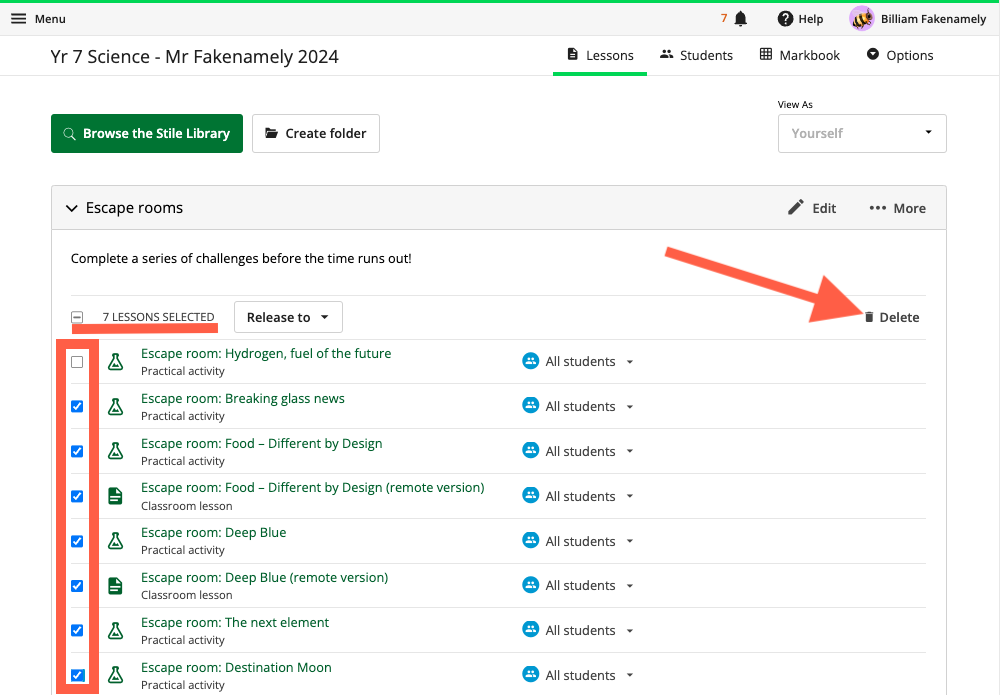Click flask icon of The next element
This screenshot has width=1000, height=695.
tap(115, 631)
